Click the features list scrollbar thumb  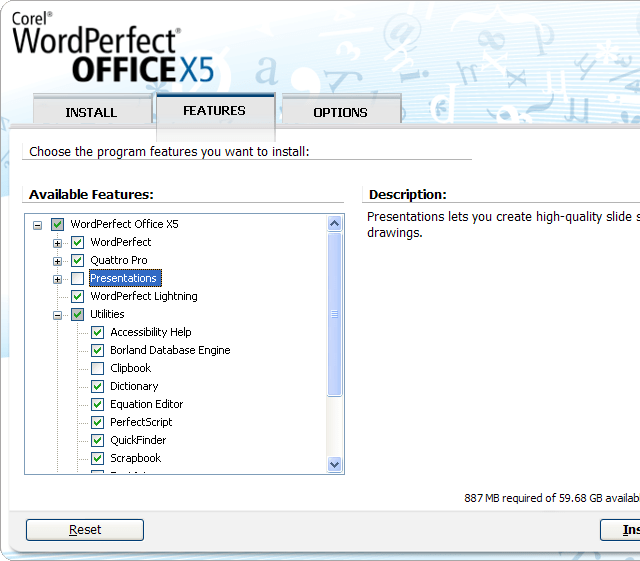(x=335, y=314)
